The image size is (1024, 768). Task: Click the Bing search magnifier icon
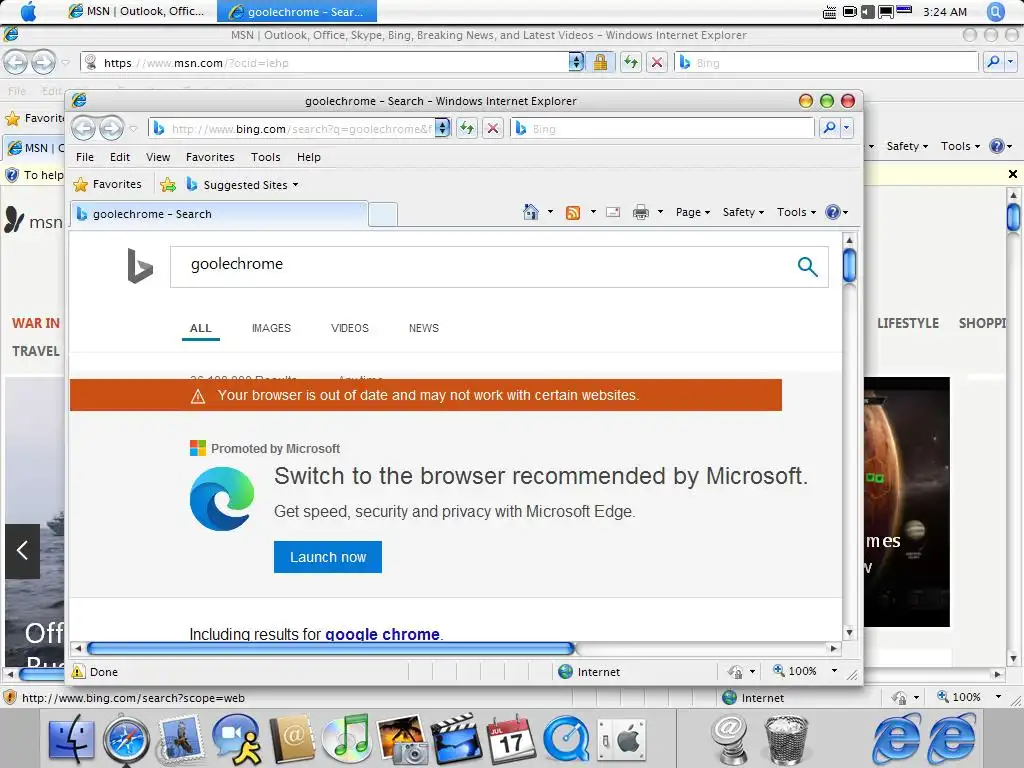click(x=808, y=266)
